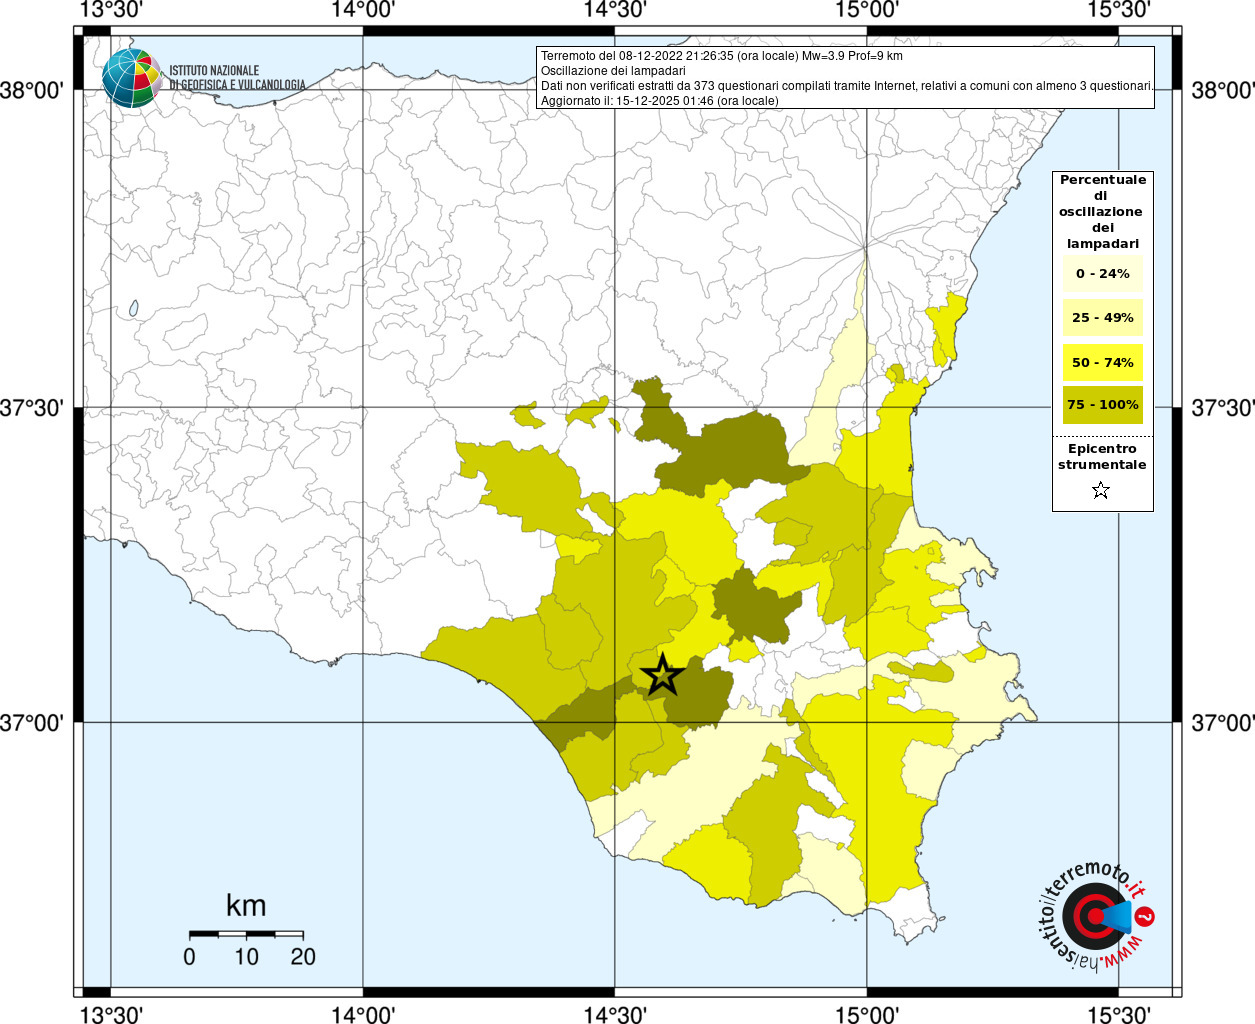Click the 'km' label above the scale bar
This screenshot has width=1255, height=1024.
pos(246,906)
